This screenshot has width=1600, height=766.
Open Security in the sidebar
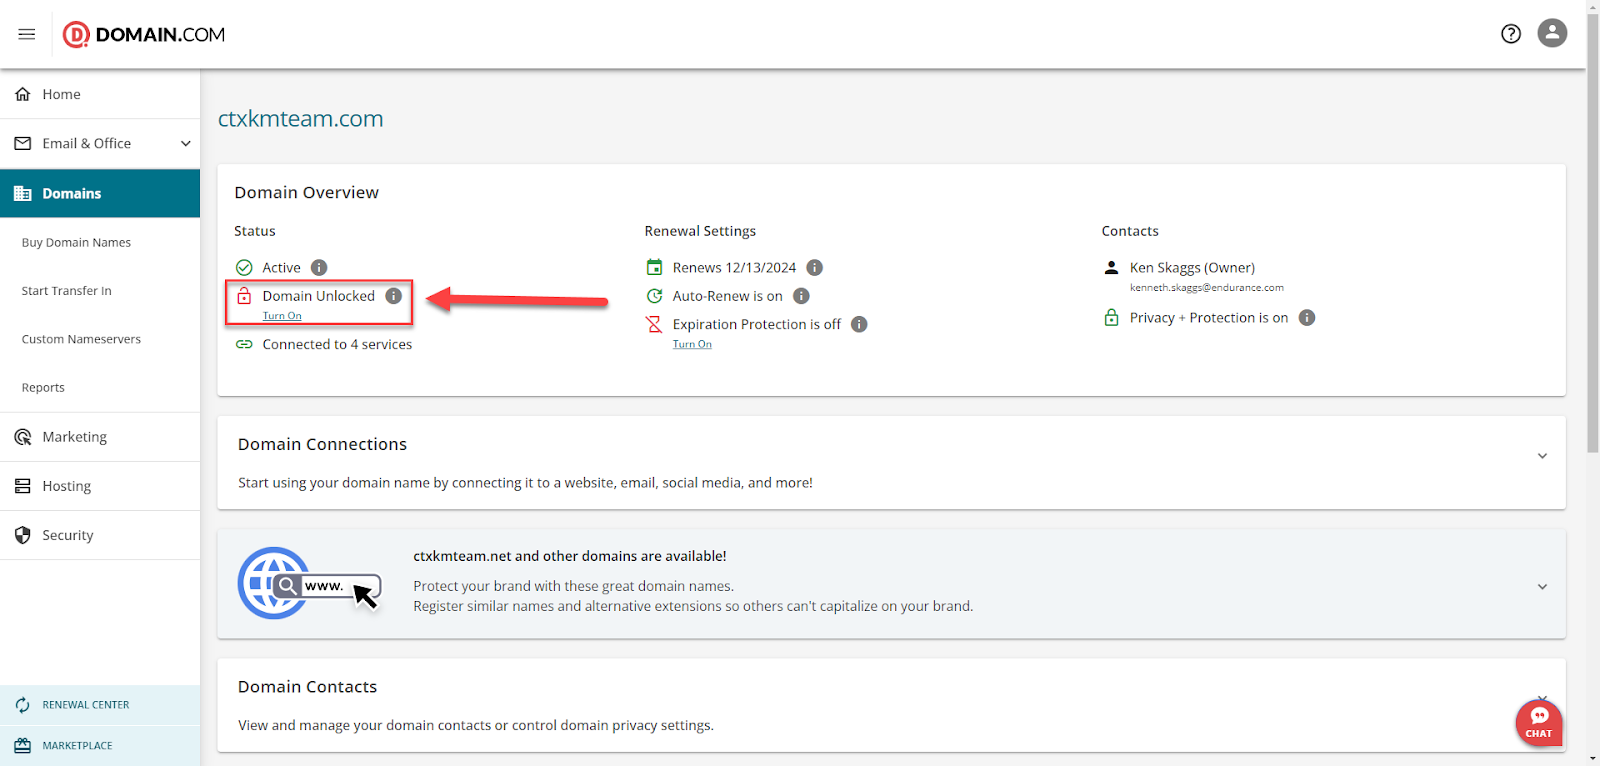tap(100, 535)
